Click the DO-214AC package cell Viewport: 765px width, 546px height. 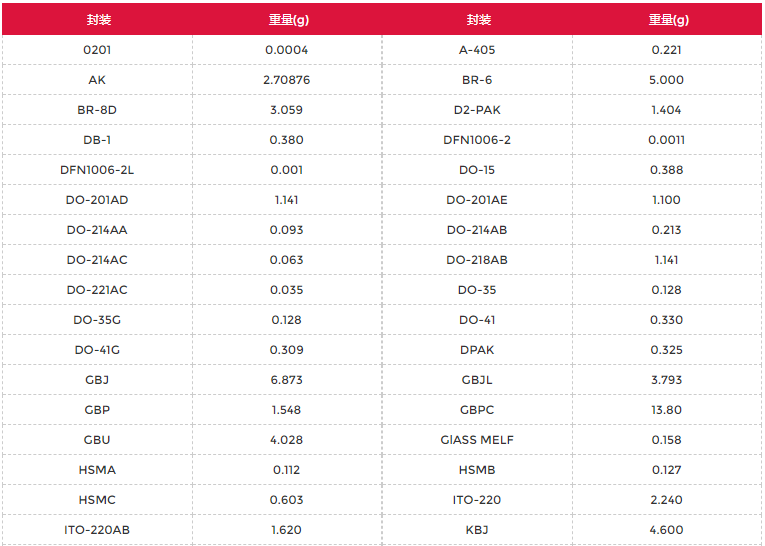click(97, 260)
